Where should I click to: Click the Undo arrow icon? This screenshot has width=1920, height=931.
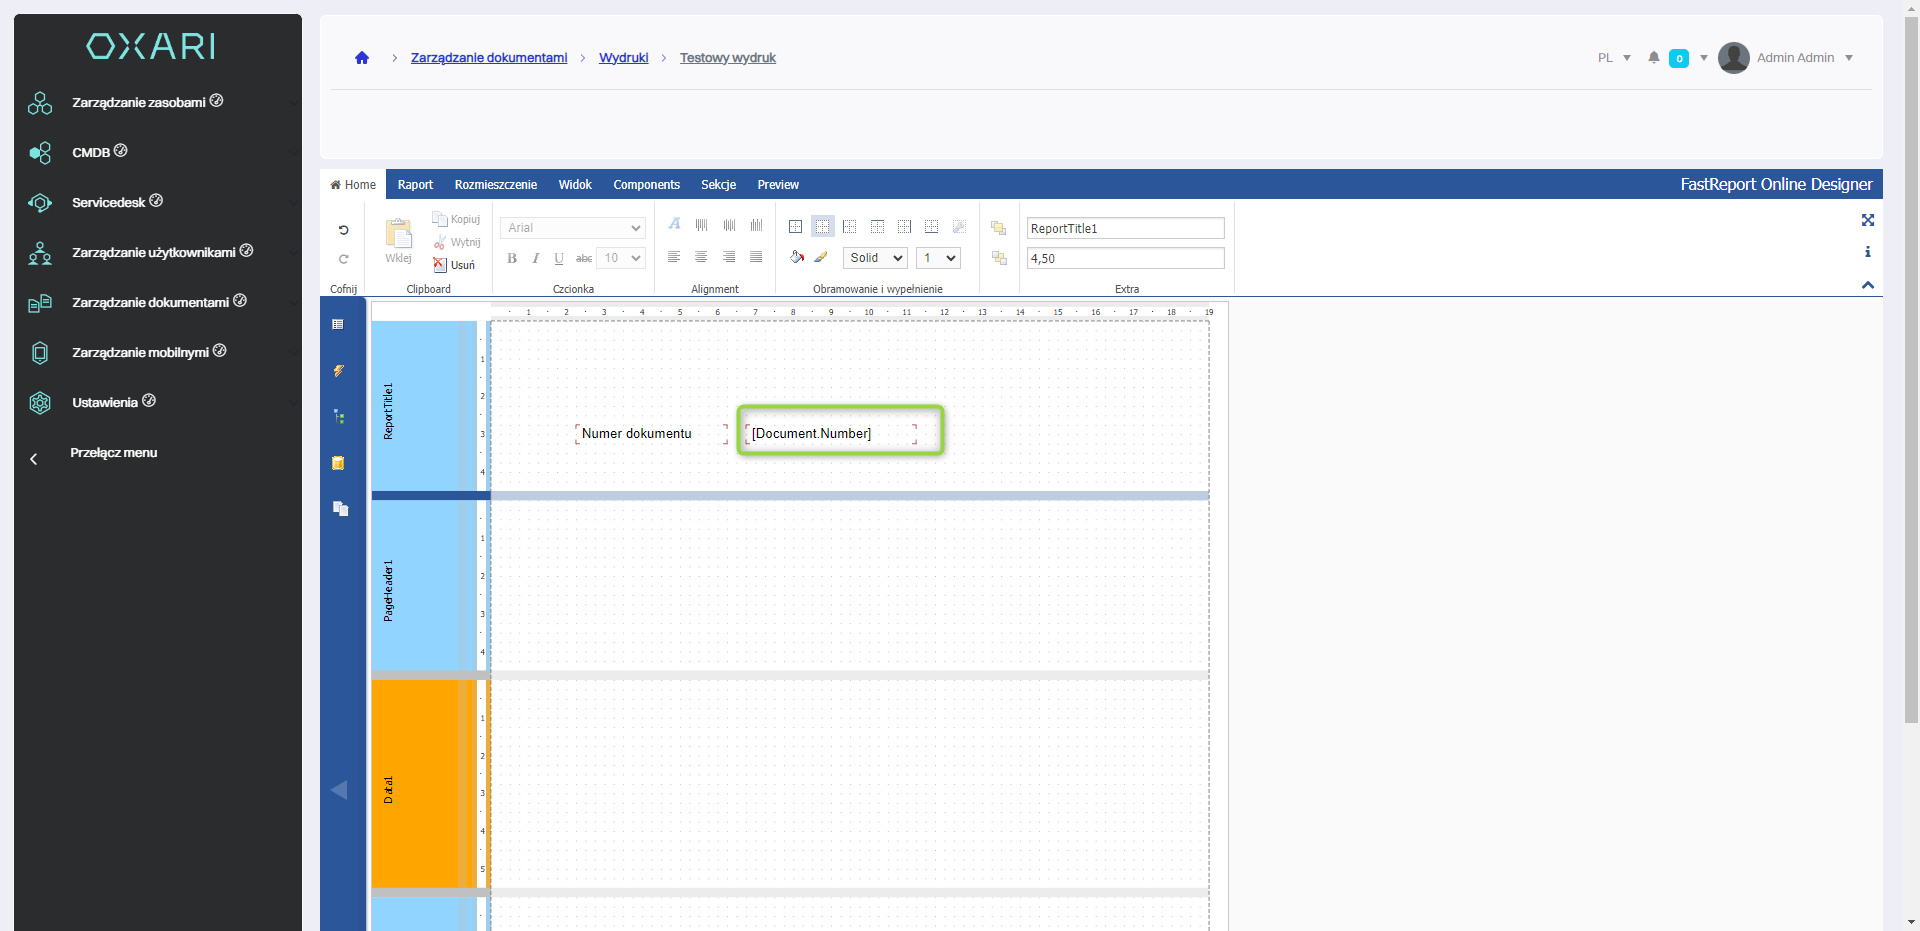click(x=343, y=230)
